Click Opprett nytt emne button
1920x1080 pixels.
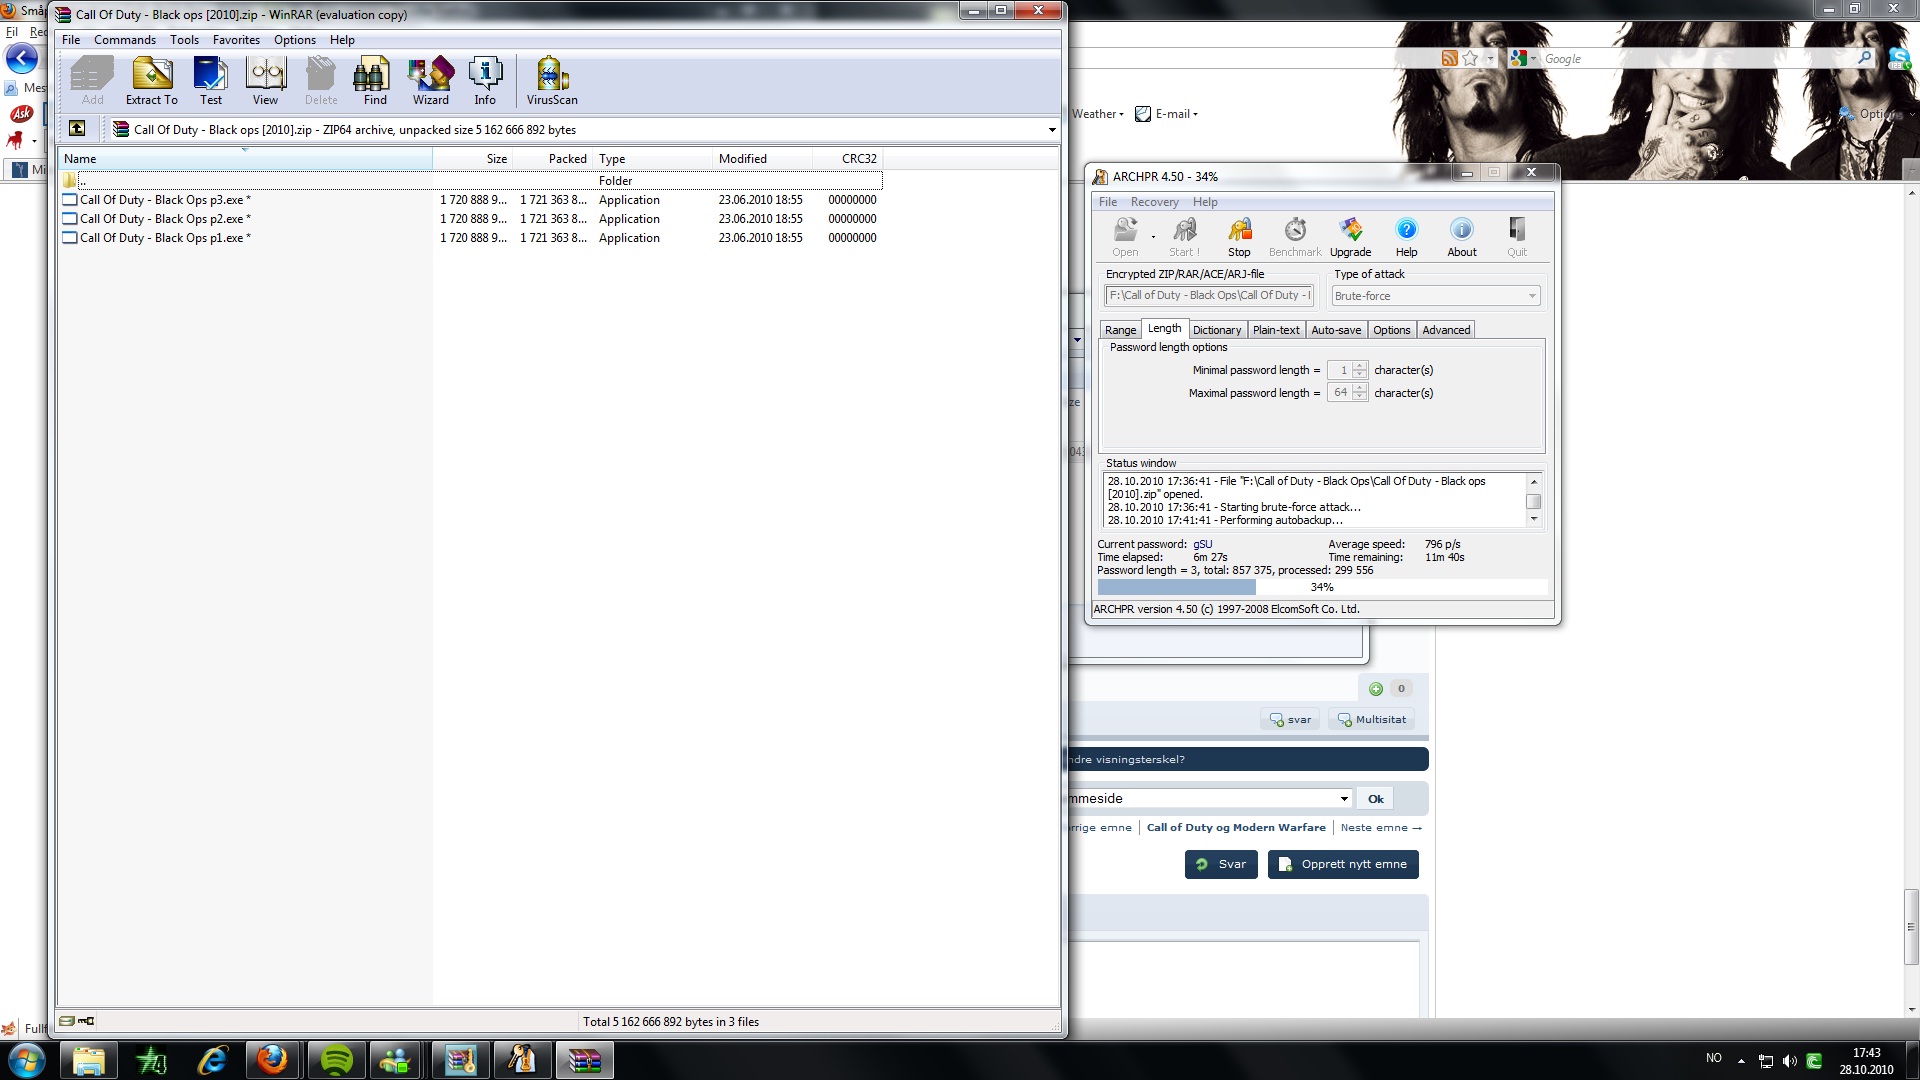1343,865
